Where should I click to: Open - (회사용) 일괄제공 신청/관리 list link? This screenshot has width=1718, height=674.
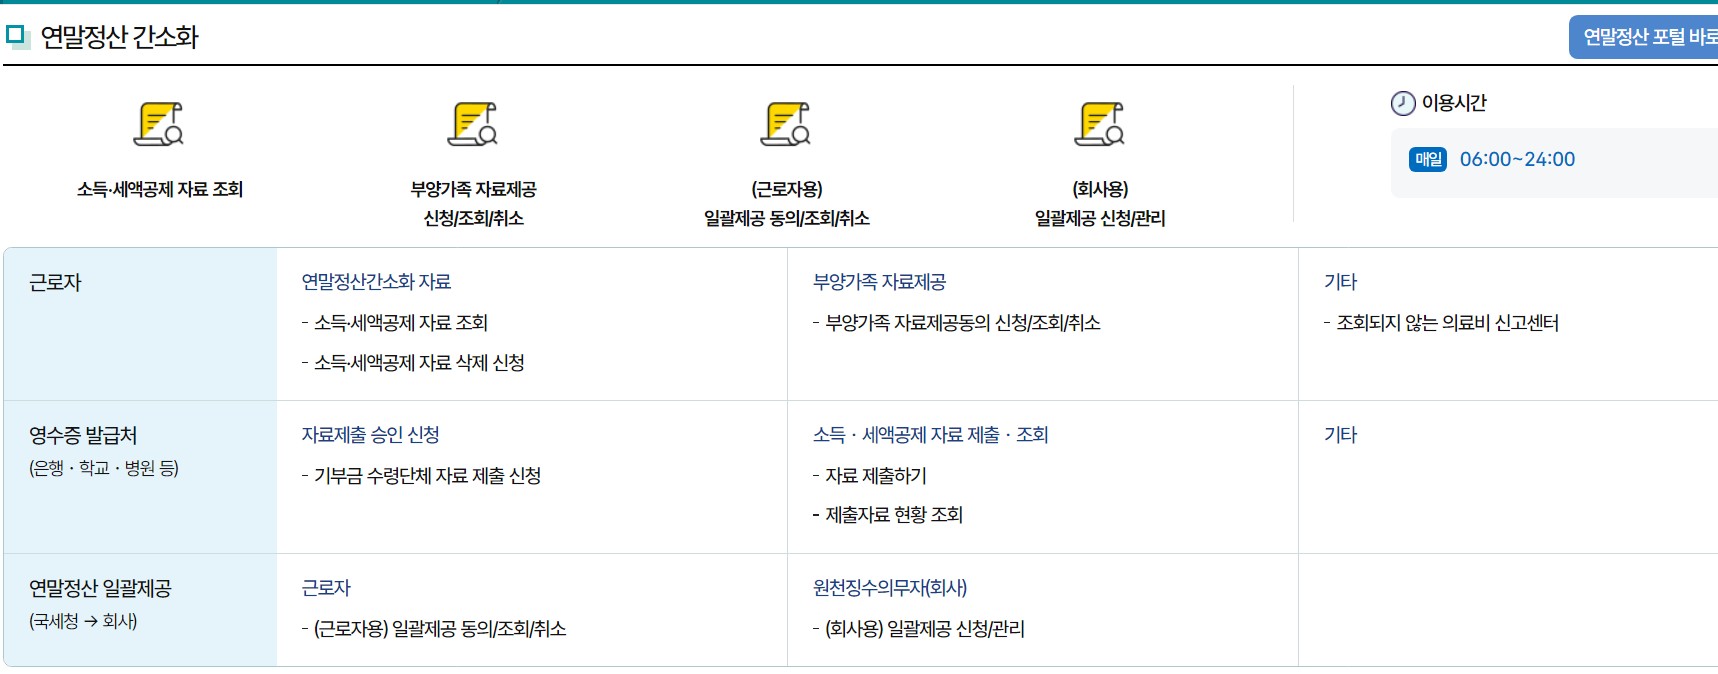click(x=918, y=629)
